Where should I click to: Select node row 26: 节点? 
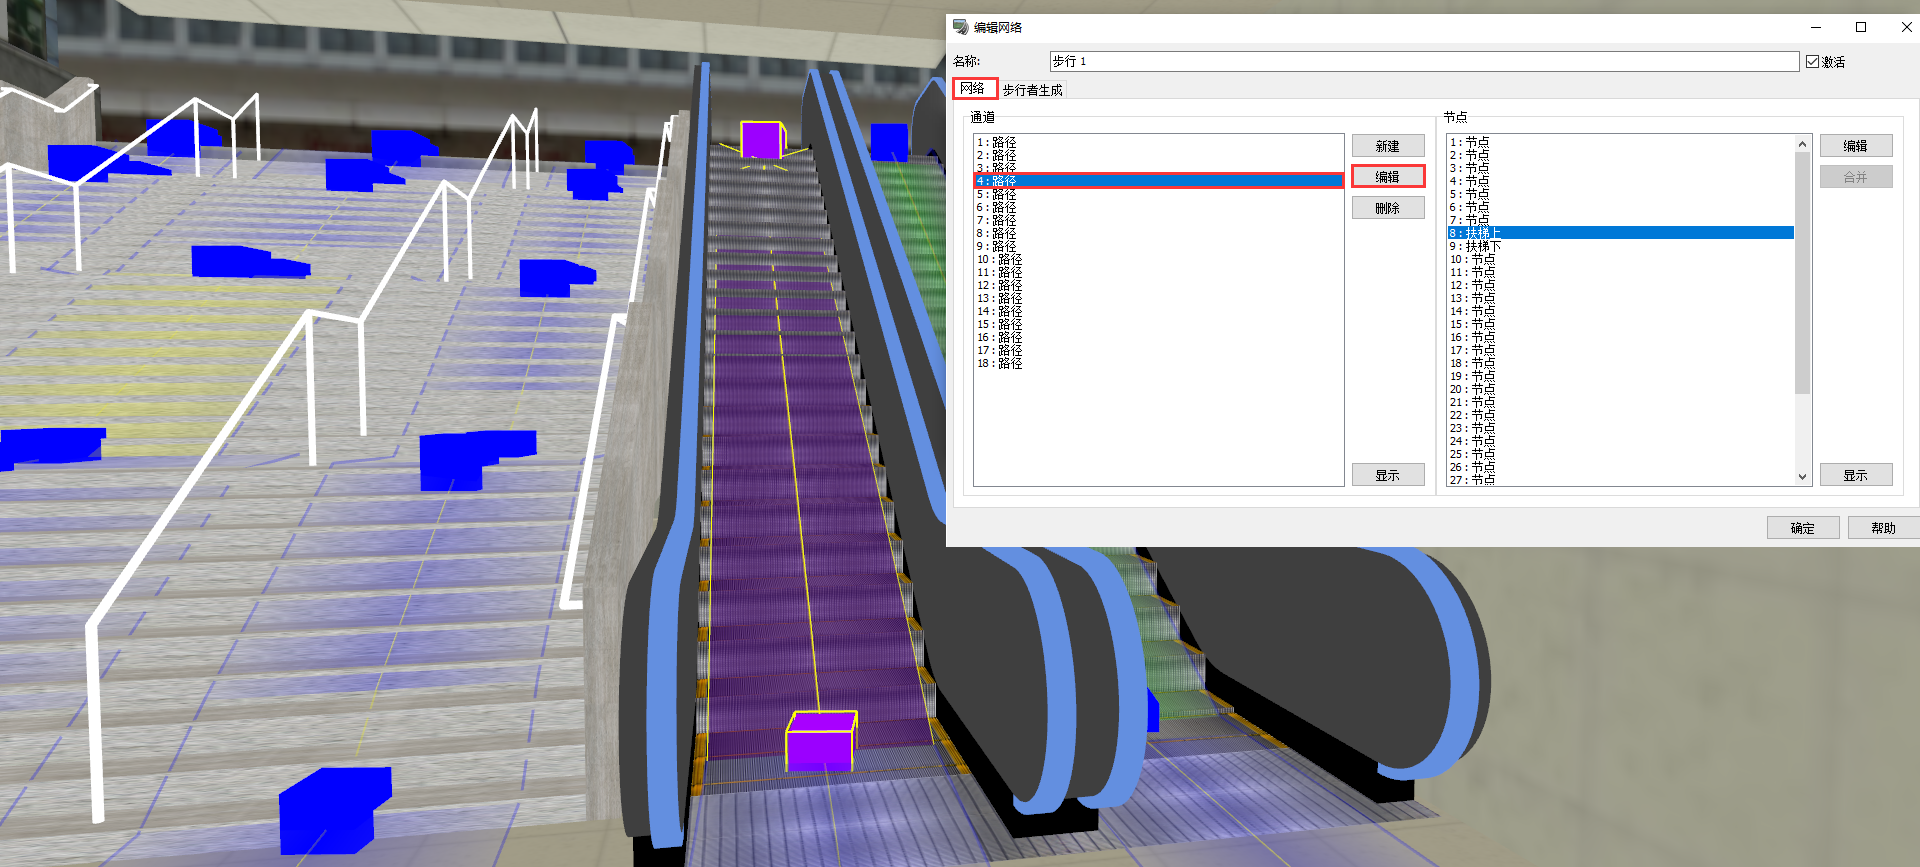(1620, 467)
